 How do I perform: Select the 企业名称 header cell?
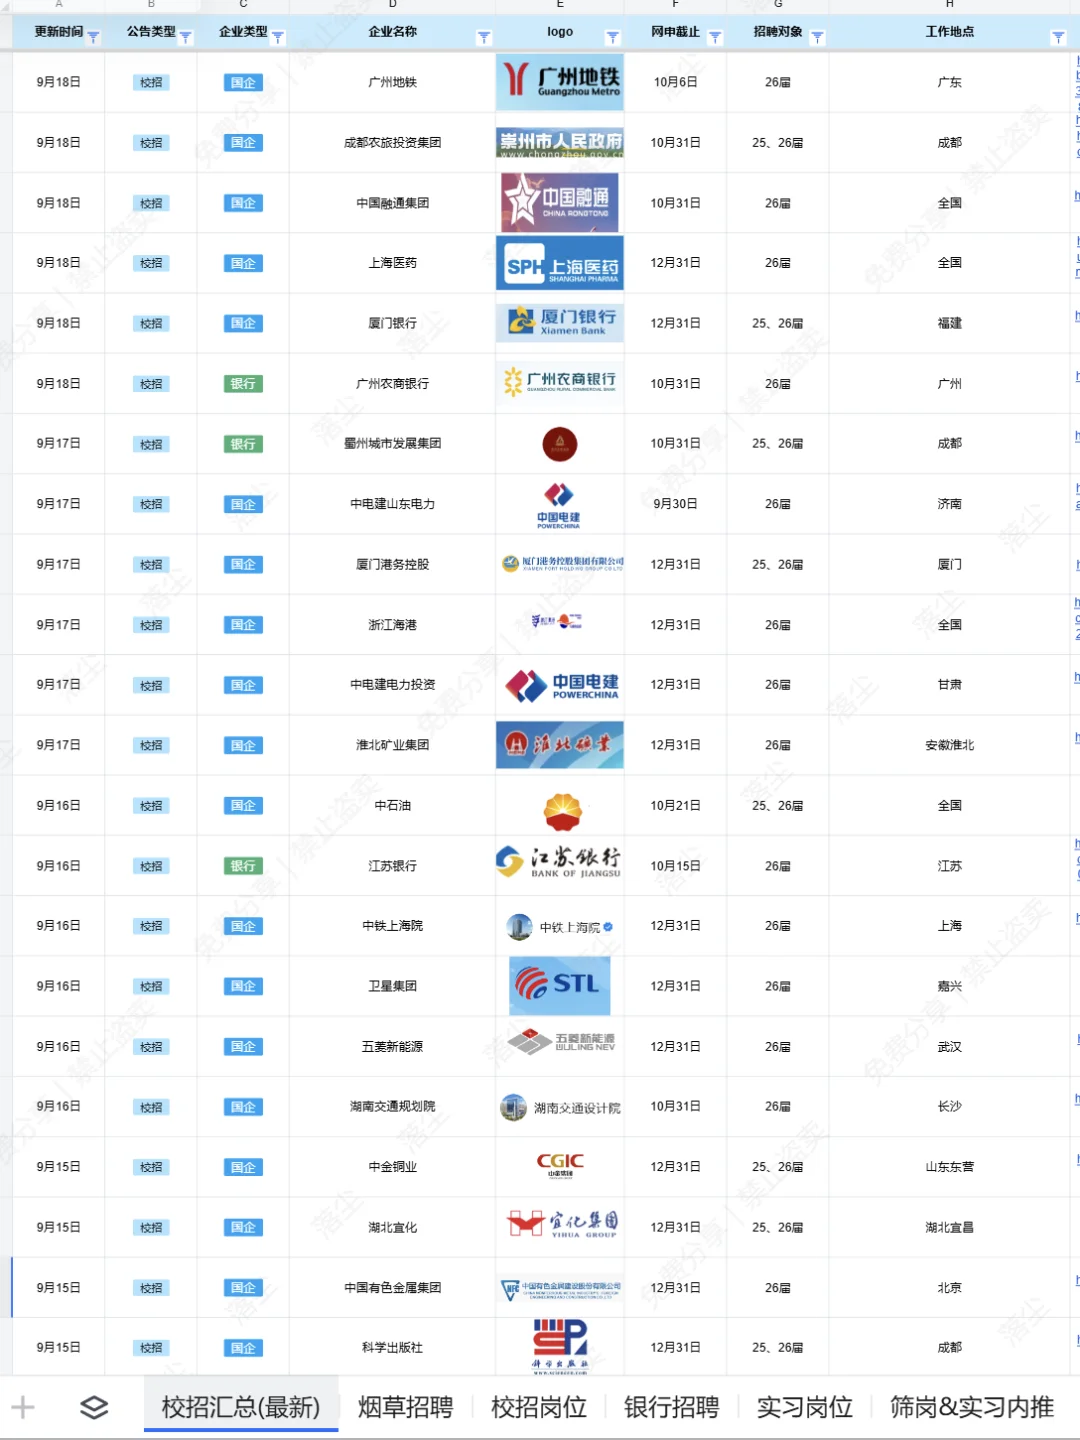click(392, 32)
